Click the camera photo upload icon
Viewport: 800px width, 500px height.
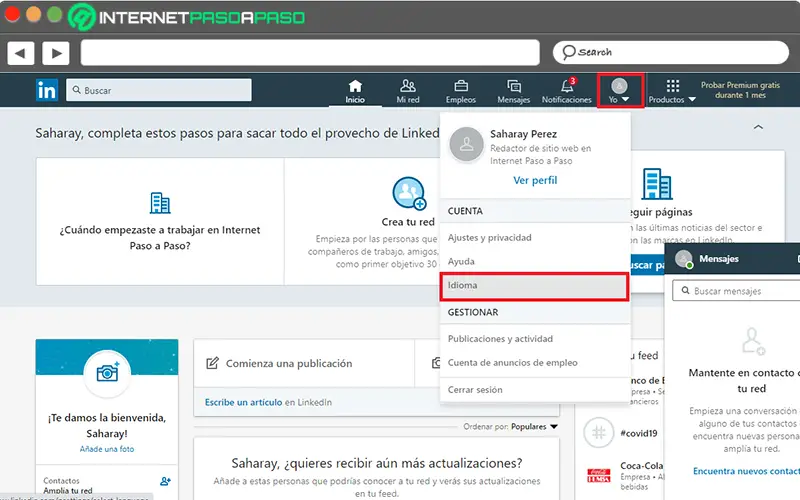pyautogui.click(x=107, y=373)
